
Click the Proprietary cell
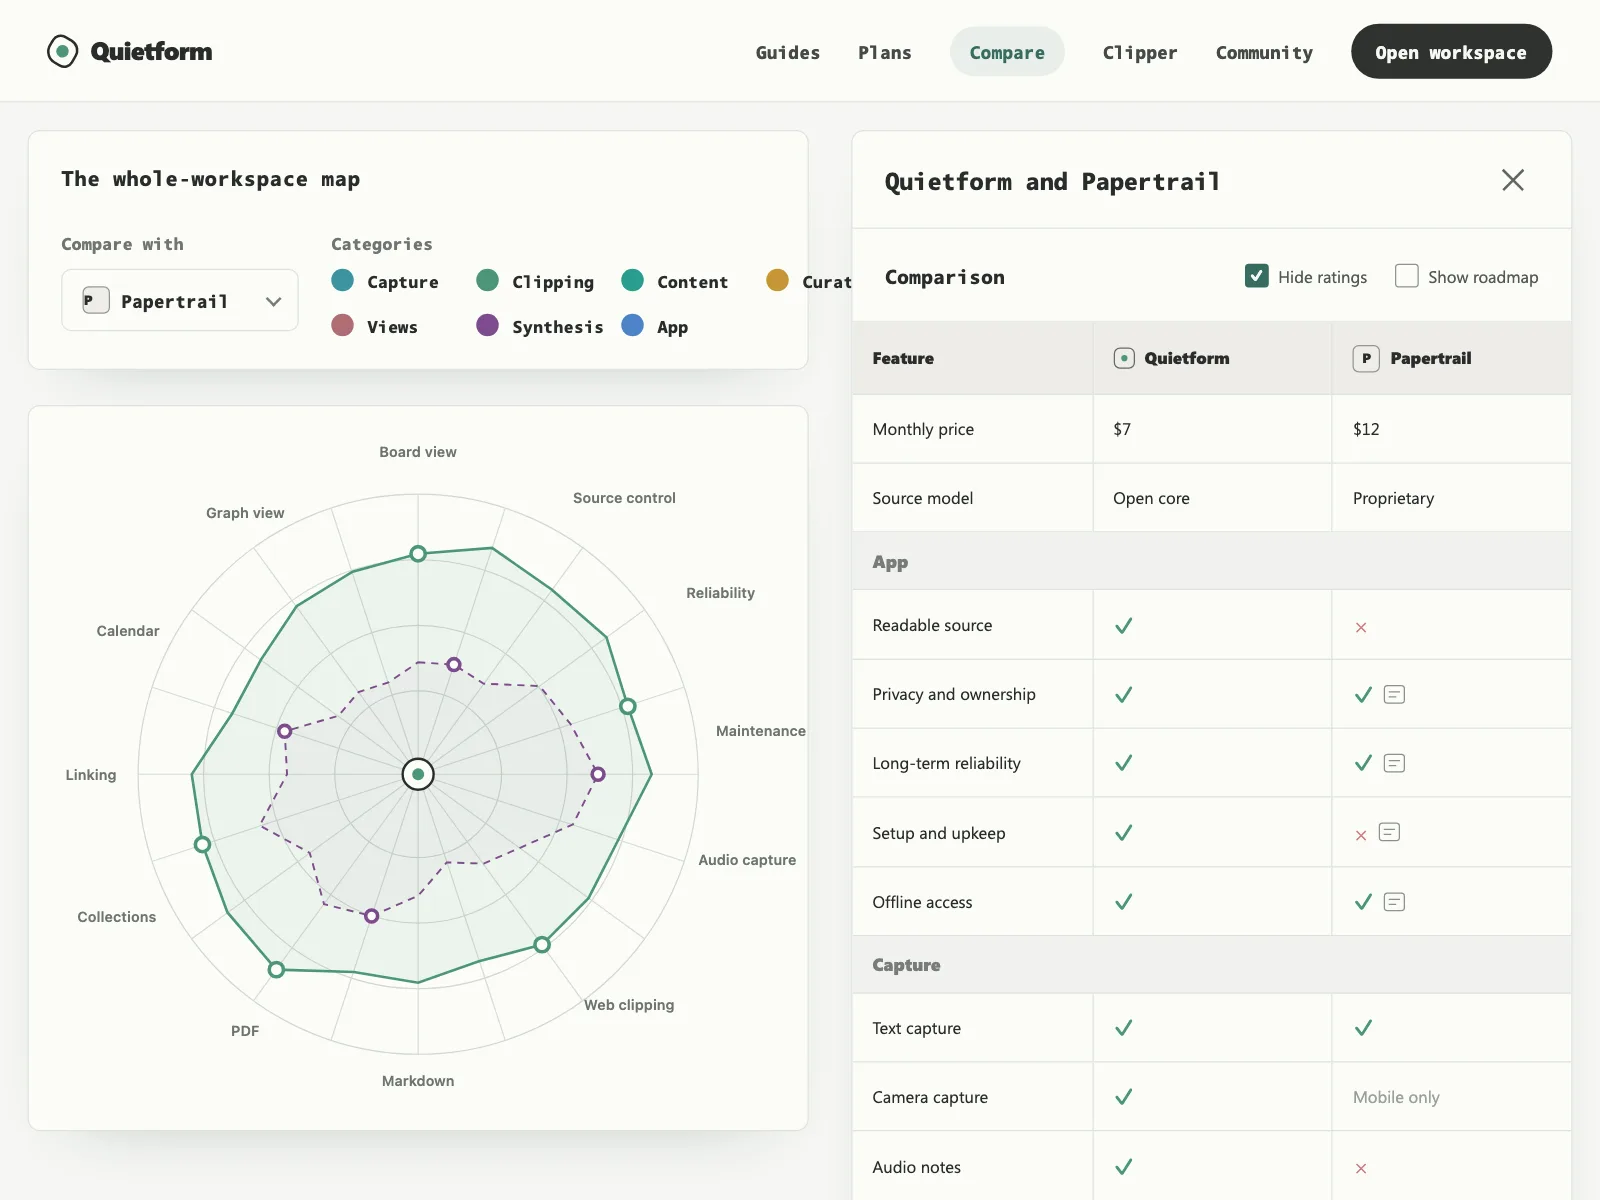pyautogui.click(x=1451, y=498)
